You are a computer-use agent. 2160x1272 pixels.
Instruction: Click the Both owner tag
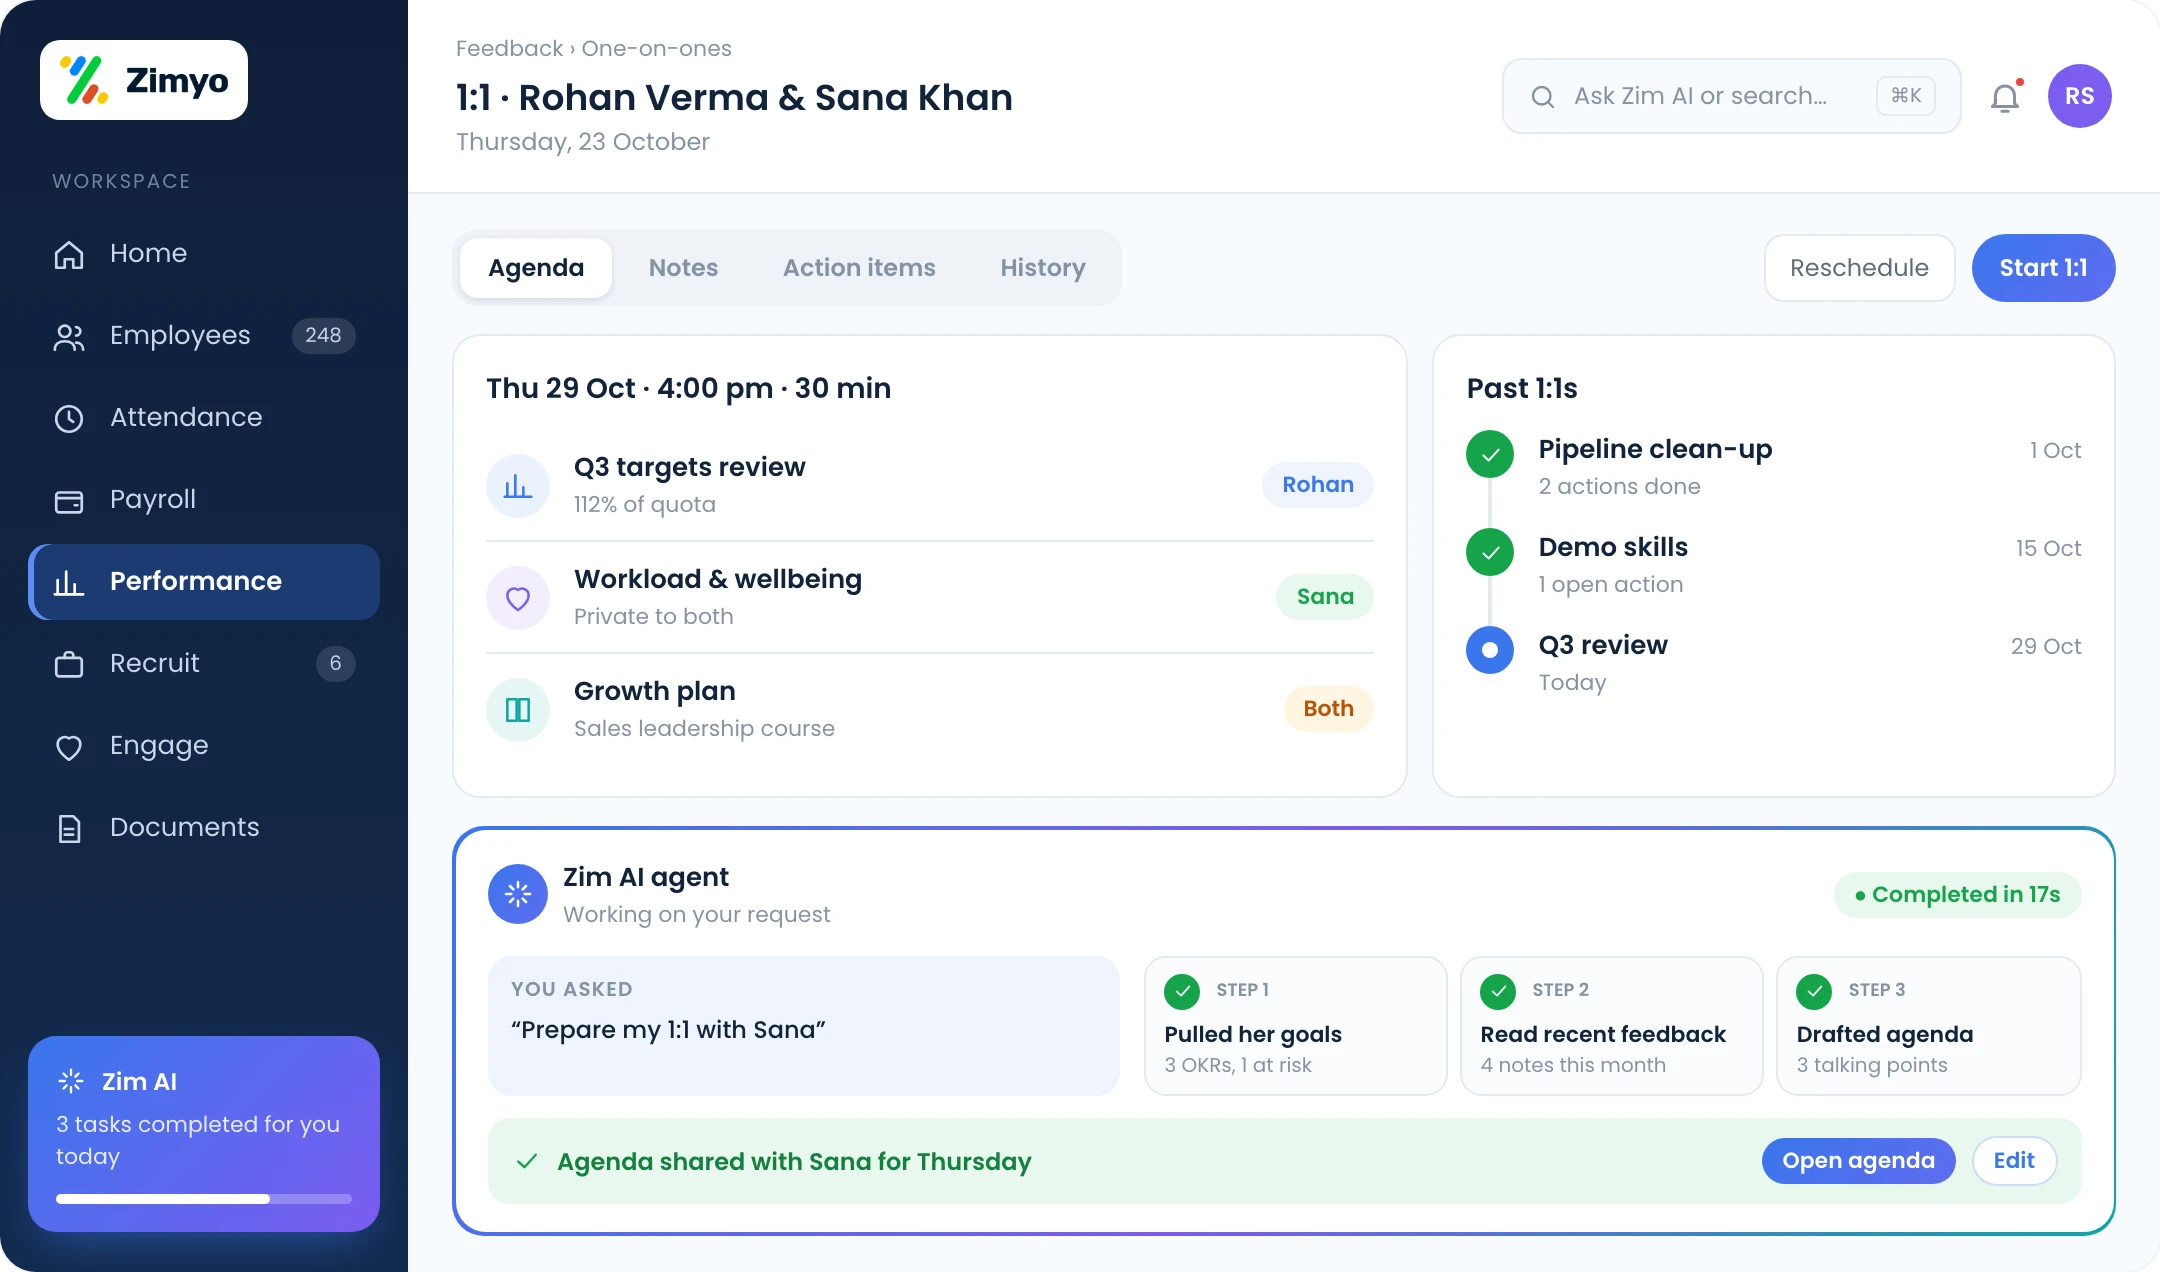click(1328, 709)
